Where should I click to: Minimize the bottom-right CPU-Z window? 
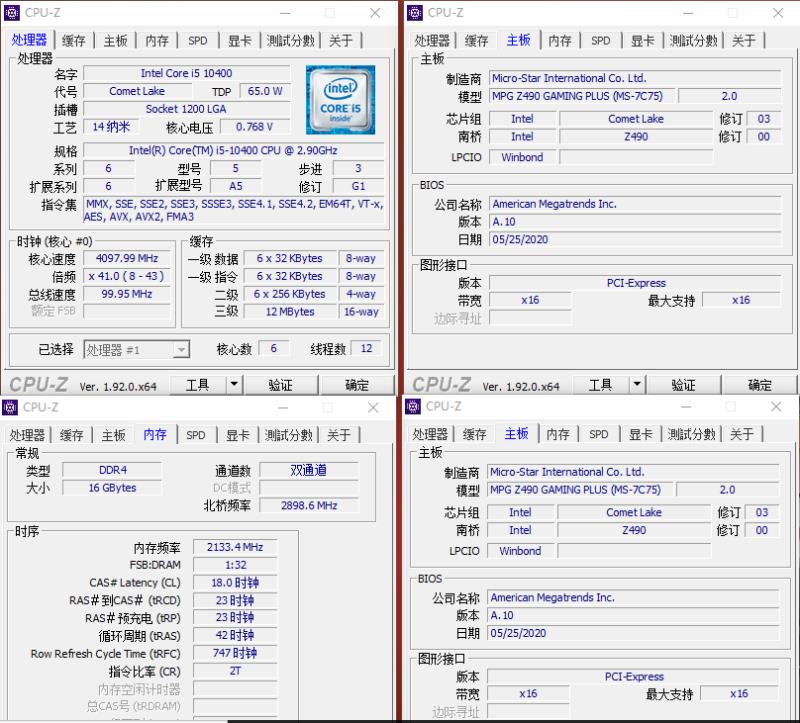click(686, 407)
